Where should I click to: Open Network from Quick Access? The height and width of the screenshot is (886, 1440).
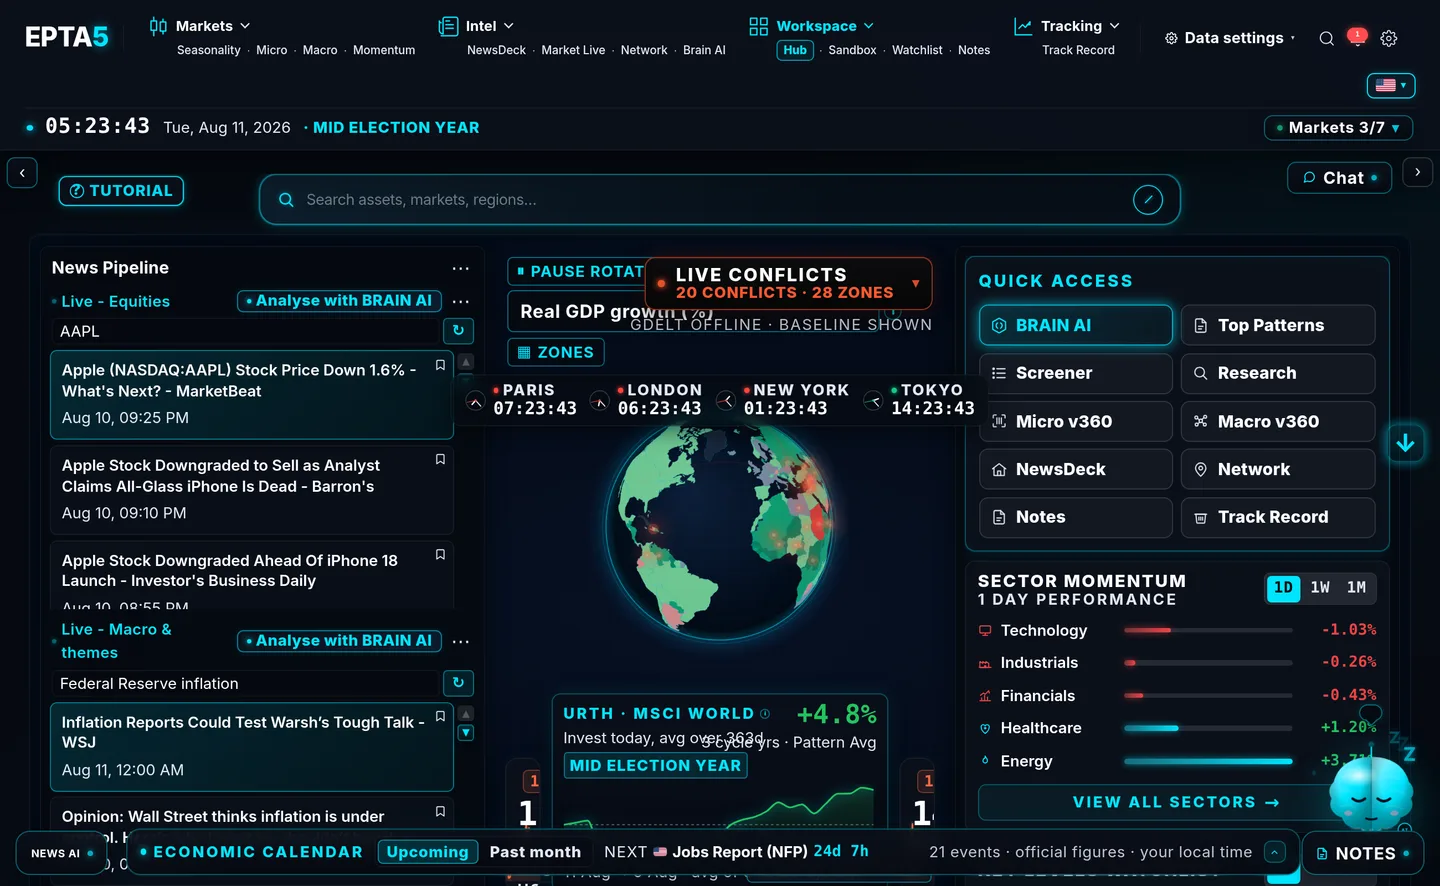1278,469
